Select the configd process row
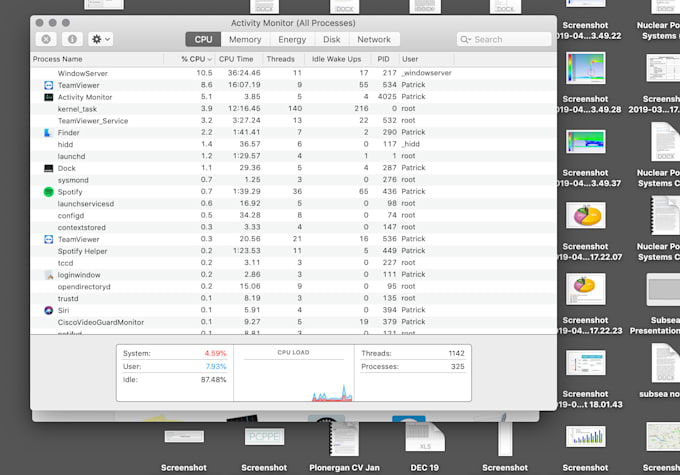This screenshot has height=475, width=680. click(294, 215)
